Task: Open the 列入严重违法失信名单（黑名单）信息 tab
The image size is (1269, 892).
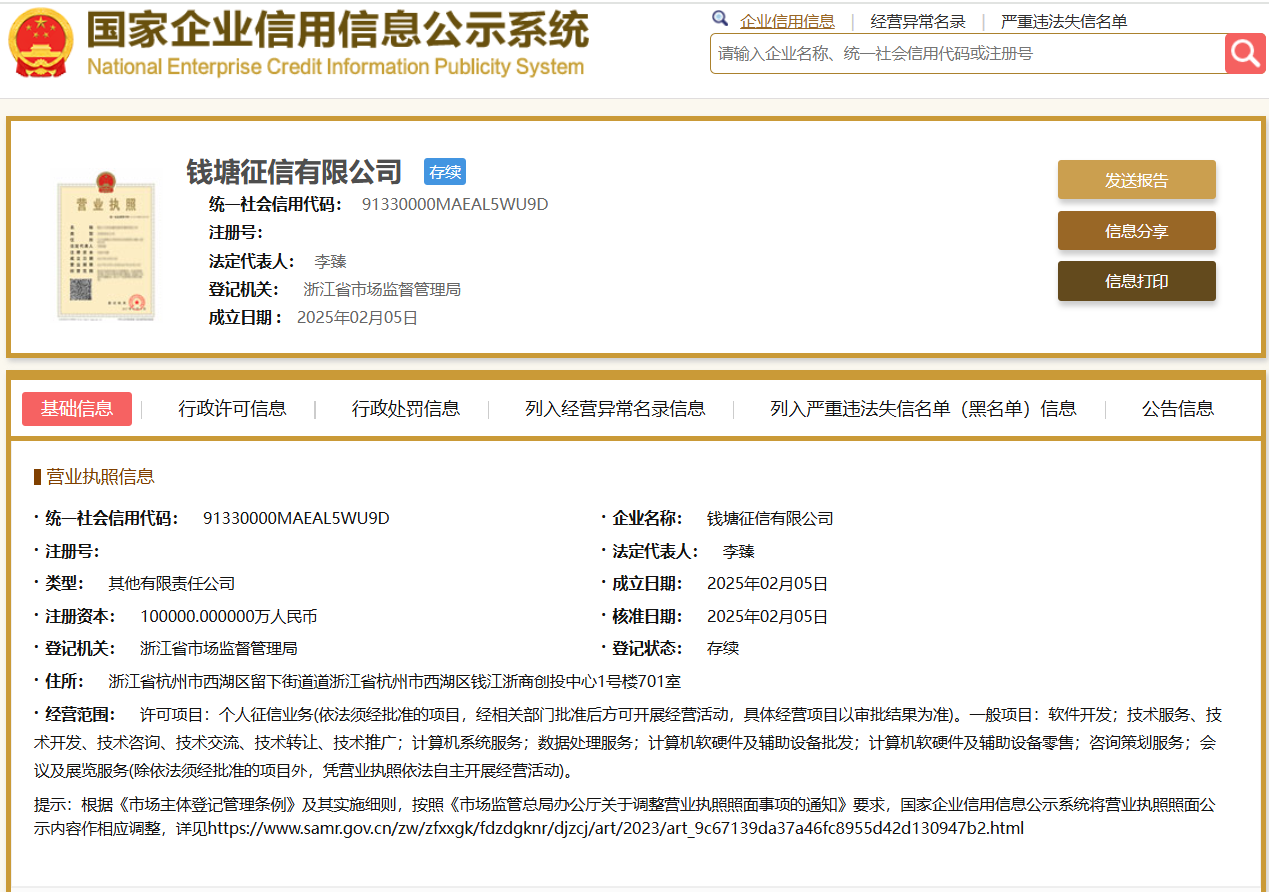Action: tap(923, 409)
